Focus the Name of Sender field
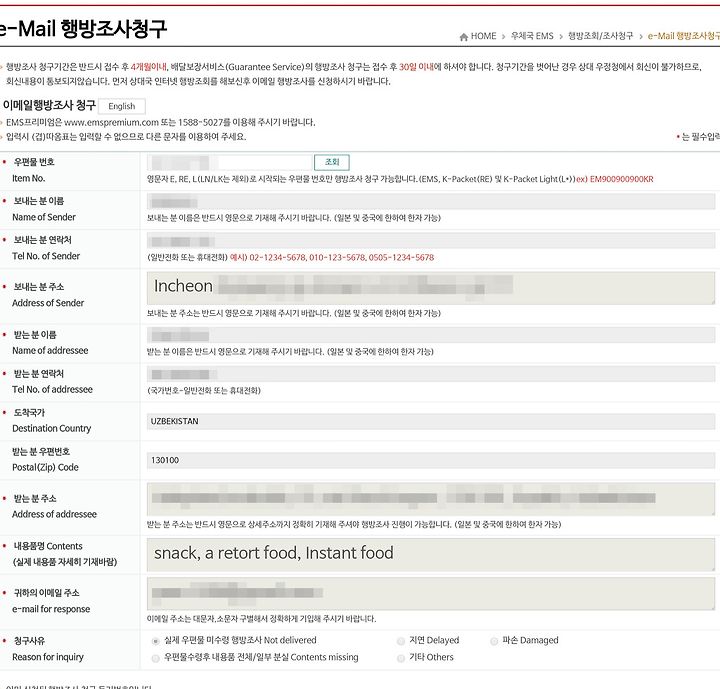The image size is (720, 689). (431, 202)
